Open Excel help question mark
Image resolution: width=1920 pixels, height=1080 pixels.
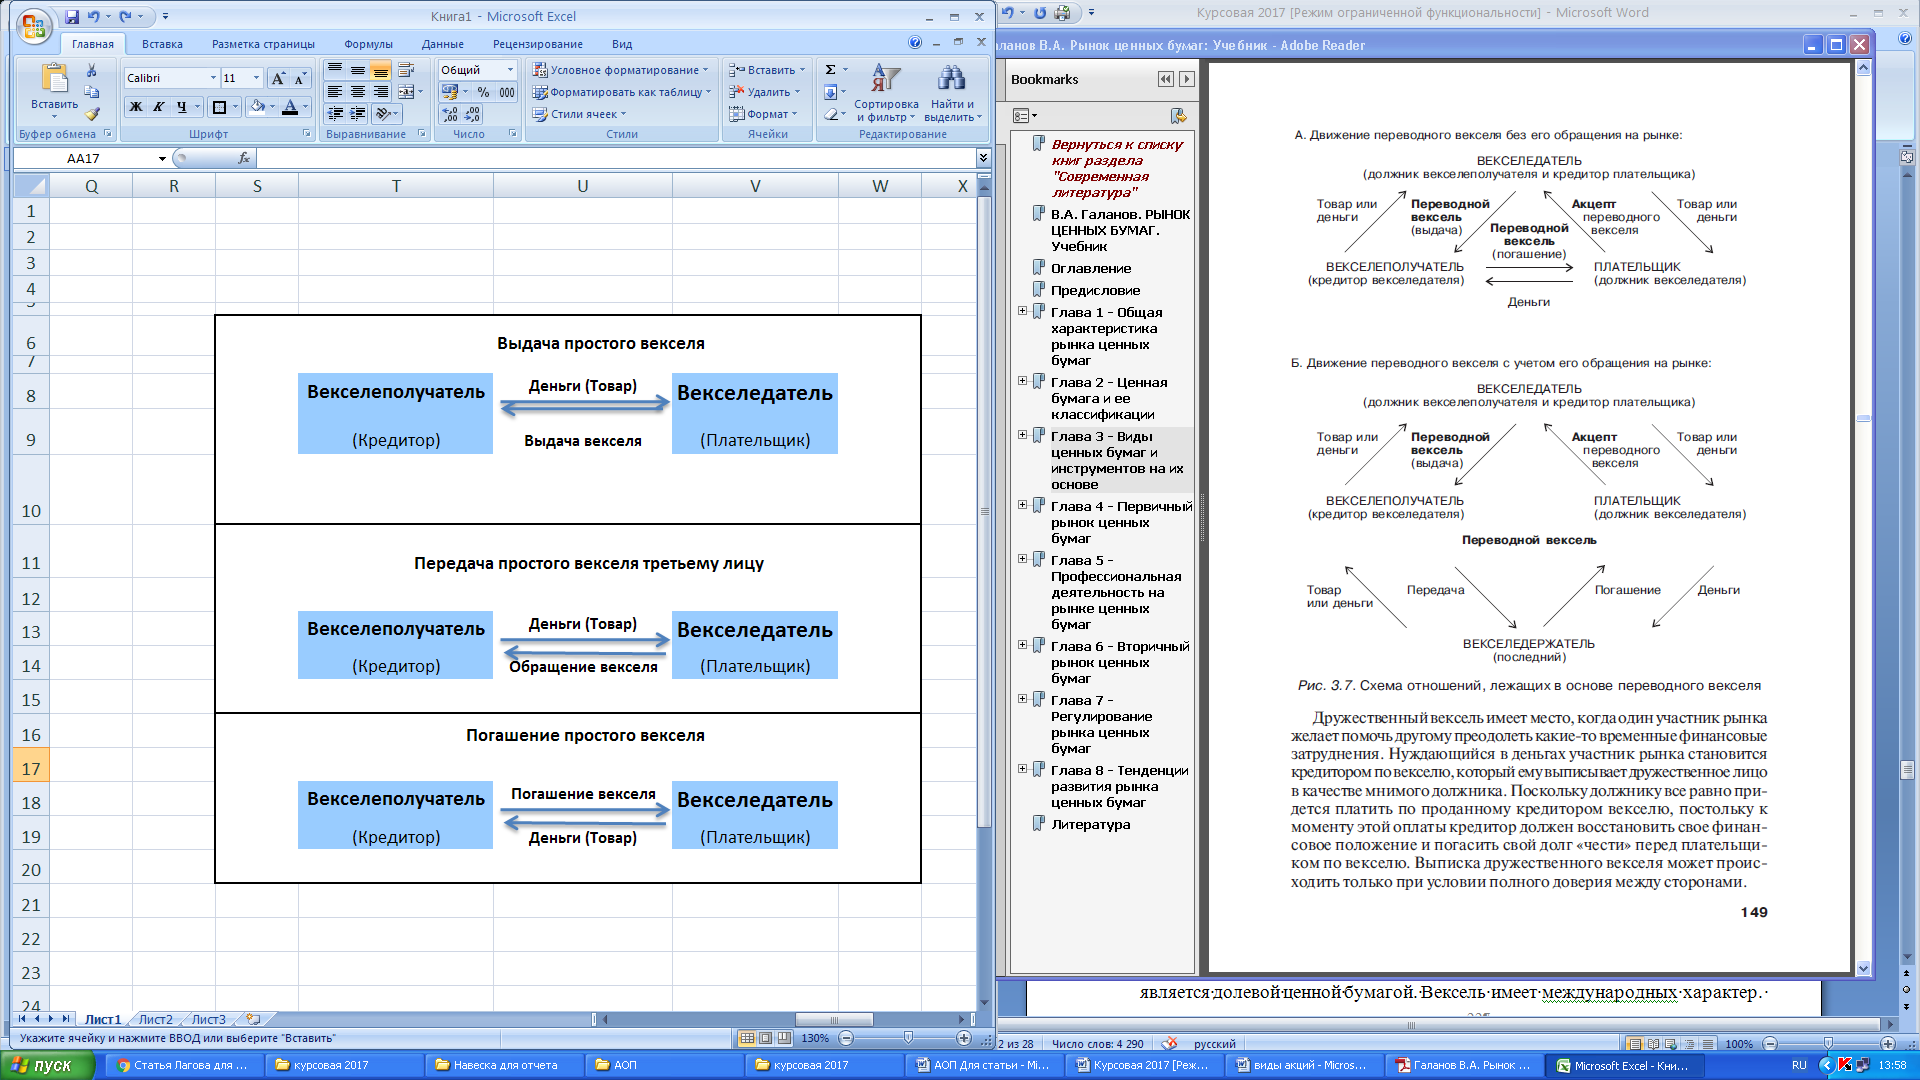pyautogui.click(x=915, y=43)
